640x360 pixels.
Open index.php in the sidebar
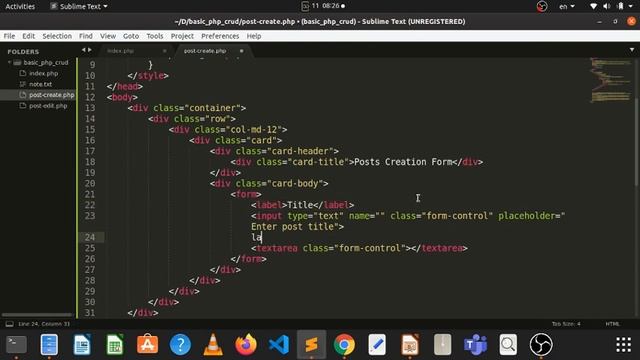pos(43,73)
